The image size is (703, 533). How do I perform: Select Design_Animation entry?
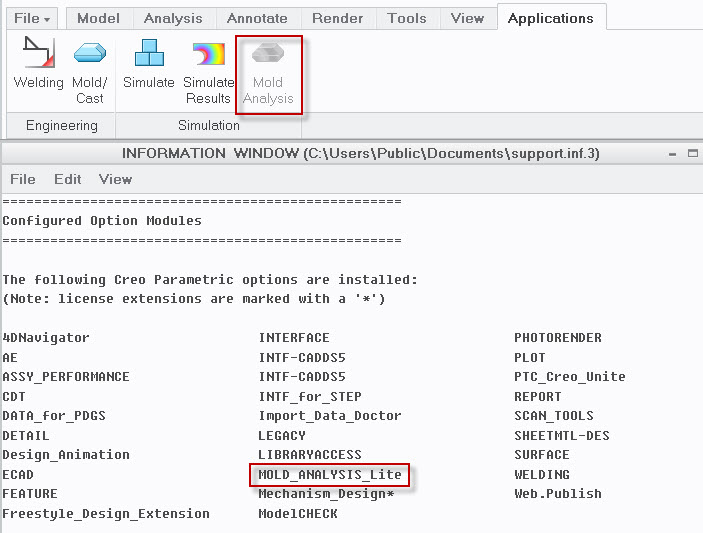pos(66,455)
